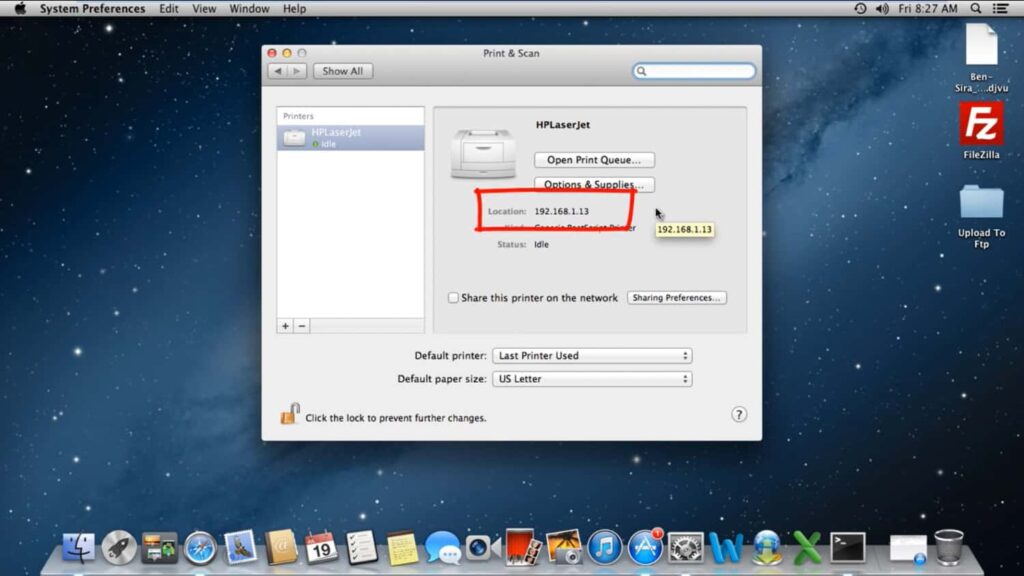Screen dimensions: 1024x576
Task: Open Spotlight search in the menu bar
Action: click(974, 8)
